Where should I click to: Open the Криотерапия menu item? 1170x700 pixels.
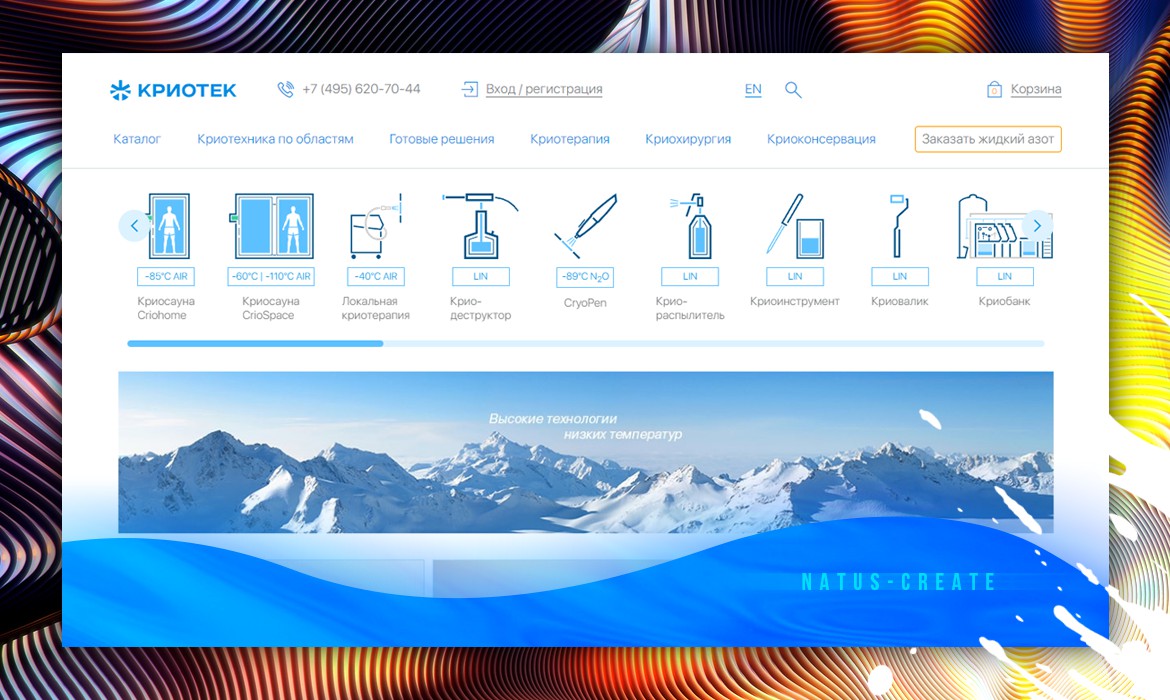(570, 139)
